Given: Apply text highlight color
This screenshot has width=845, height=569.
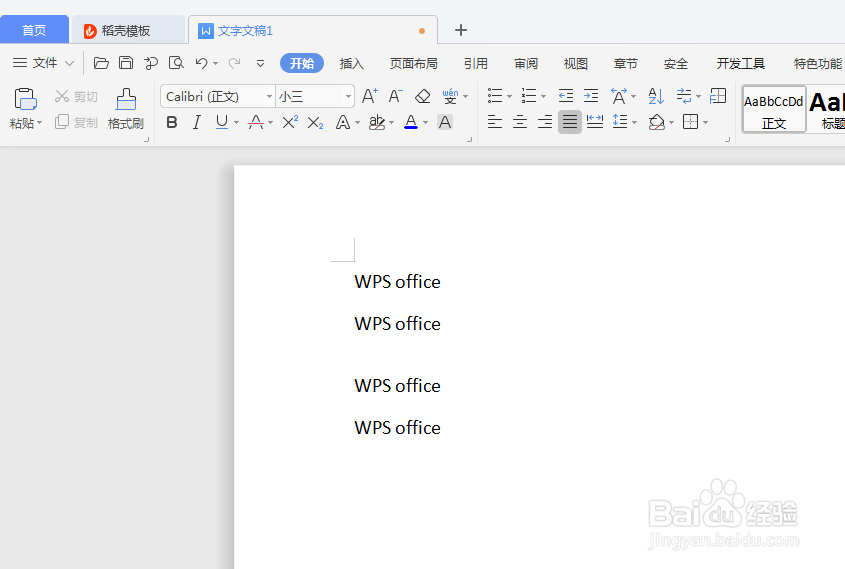Looking at the screenshot, I should (377, 122).
